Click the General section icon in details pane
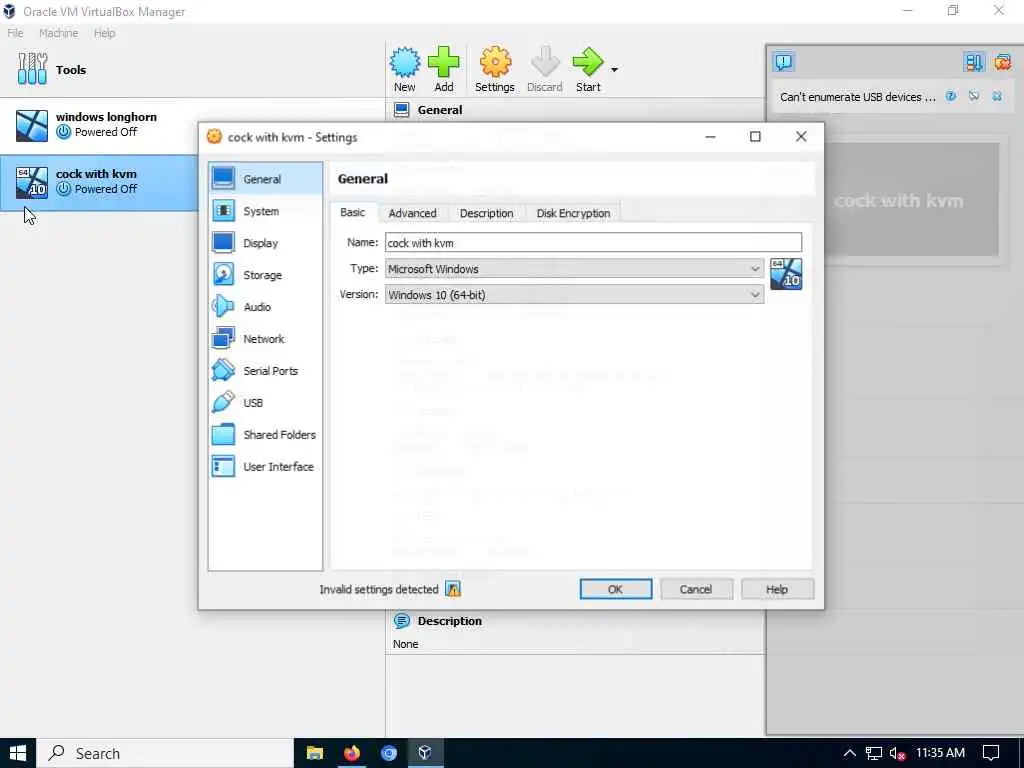Viewport: 1024px width, 768px height. pos(402,110)
